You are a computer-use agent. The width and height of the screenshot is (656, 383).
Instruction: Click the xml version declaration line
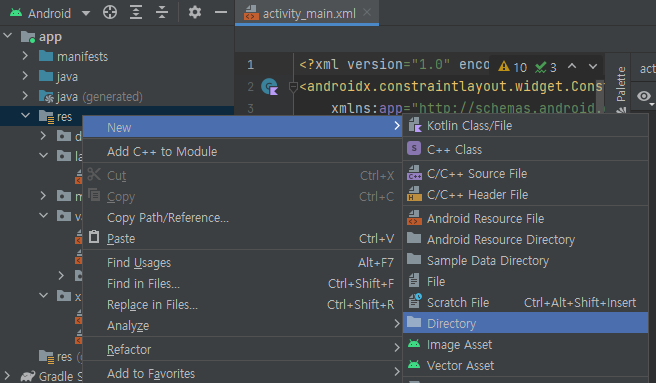394,64
